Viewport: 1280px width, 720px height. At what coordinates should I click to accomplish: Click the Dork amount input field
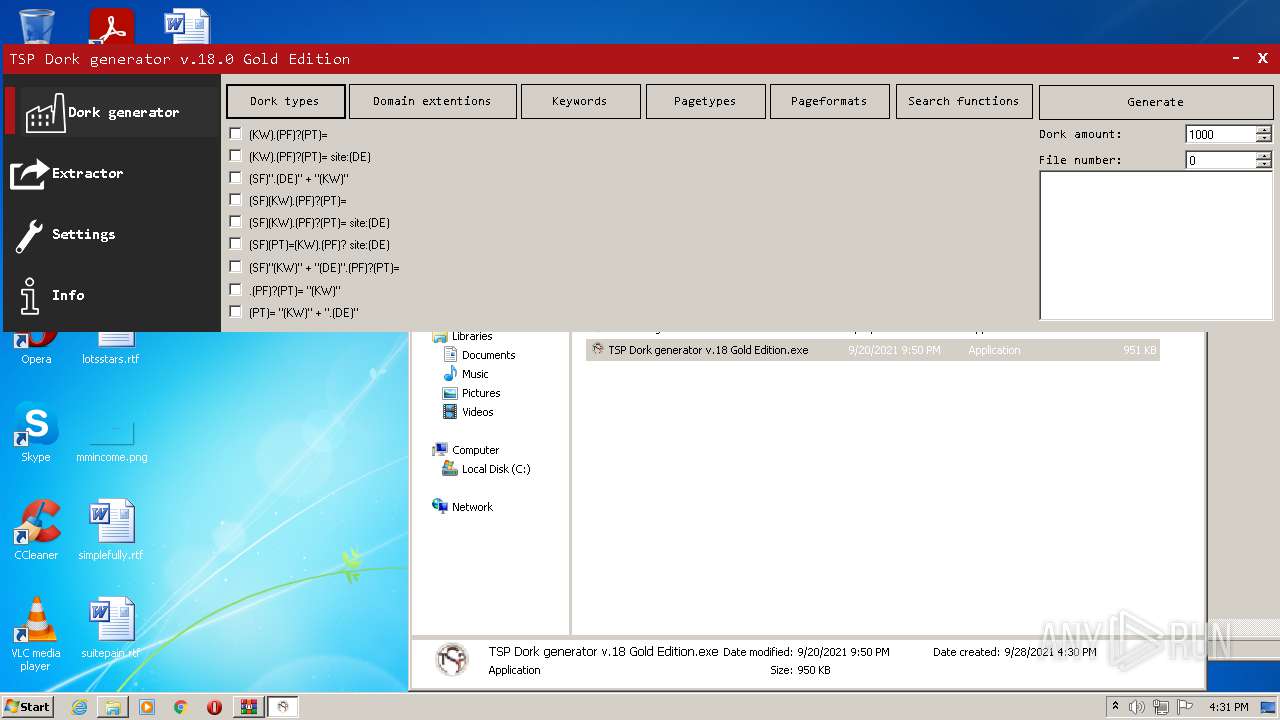[1220, 134]
